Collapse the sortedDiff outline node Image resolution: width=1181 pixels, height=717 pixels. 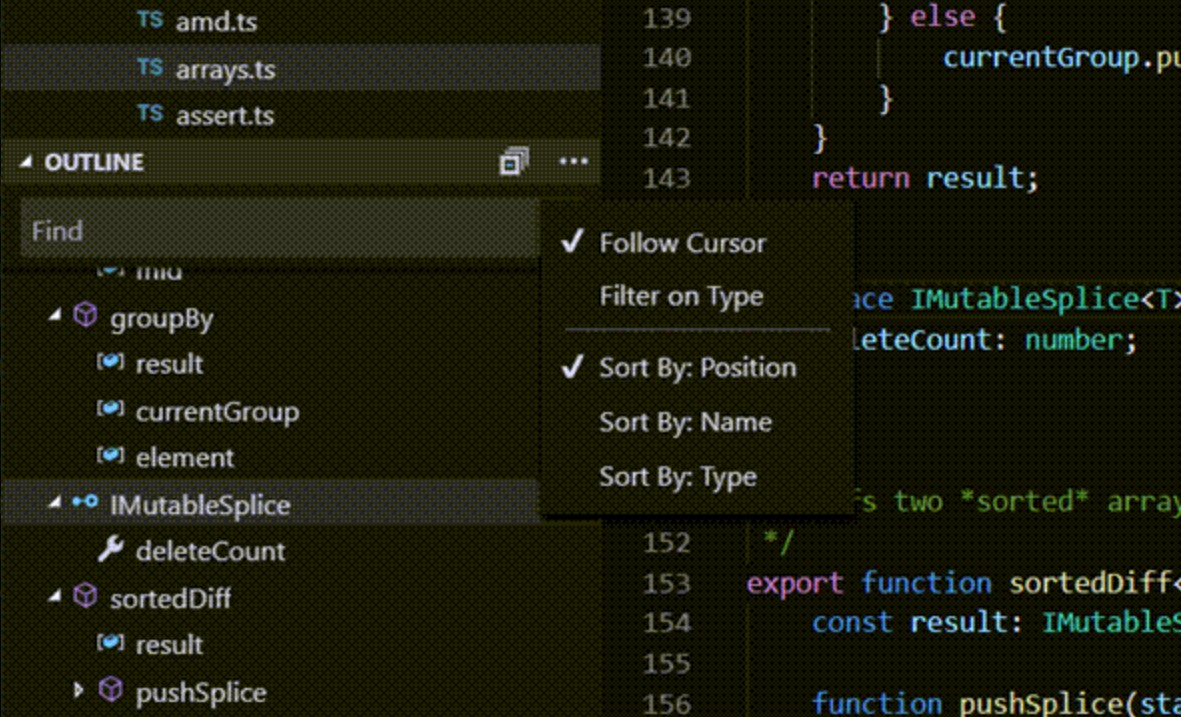54,596
